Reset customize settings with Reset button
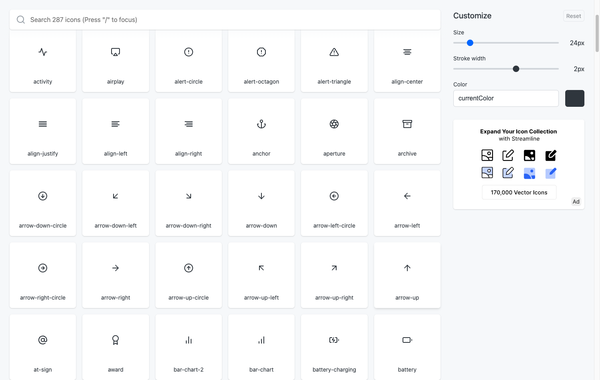This screenshot has height=380, width=600. click(573, 16)
